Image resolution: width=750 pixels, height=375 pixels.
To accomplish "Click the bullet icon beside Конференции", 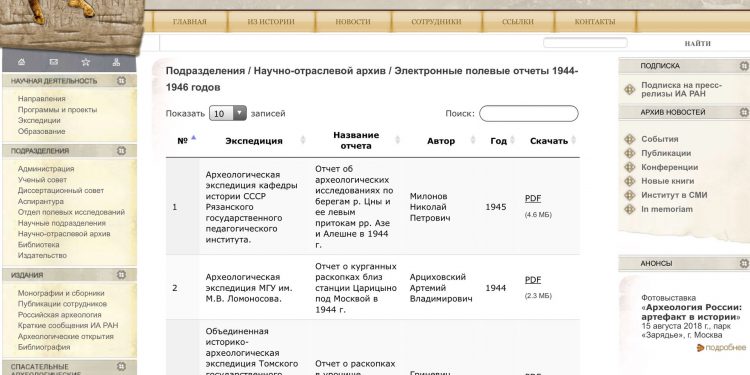I will pyautogui.click(x=630, y=167).
